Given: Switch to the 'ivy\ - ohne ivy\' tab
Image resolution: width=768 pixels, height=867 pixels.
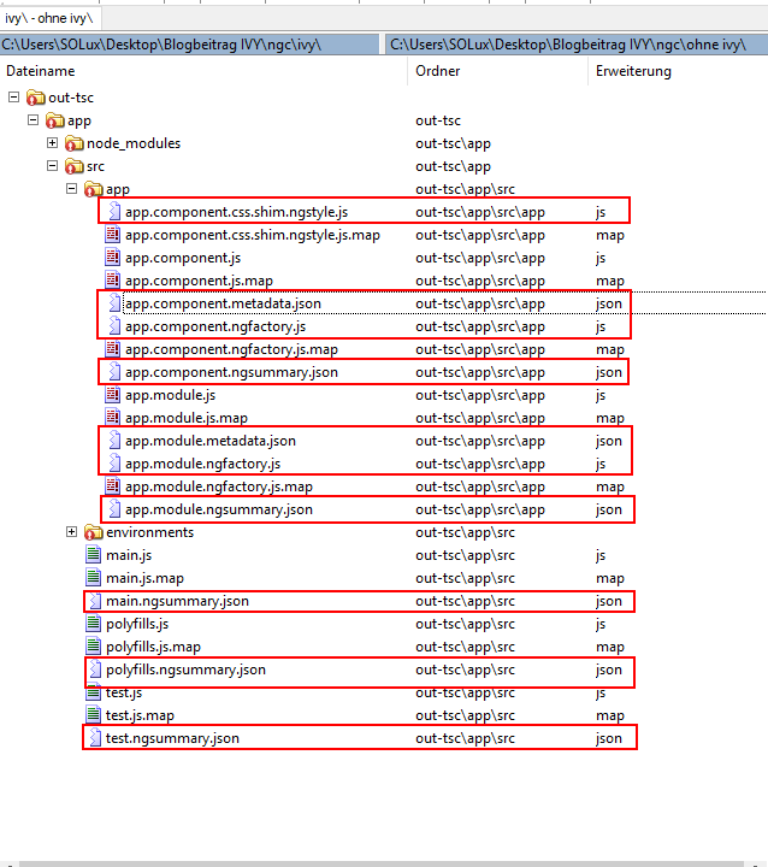Looking at the screenshot, I should coord(50,19).
